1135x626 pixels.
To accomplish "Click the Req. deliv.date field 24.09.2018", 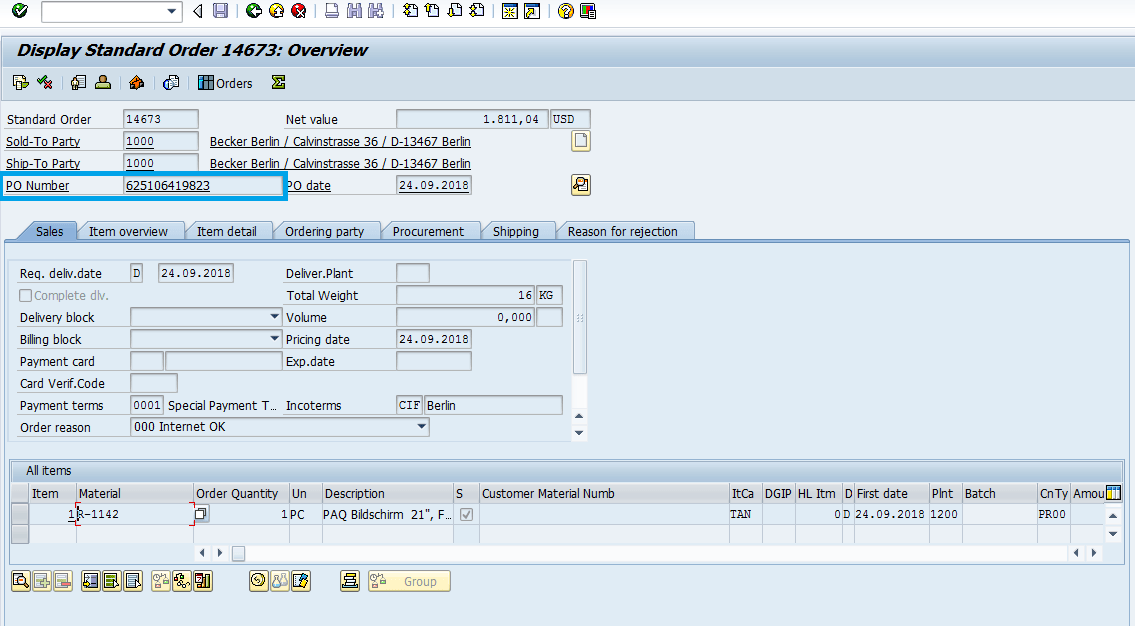I will click(x=195, y=273).
